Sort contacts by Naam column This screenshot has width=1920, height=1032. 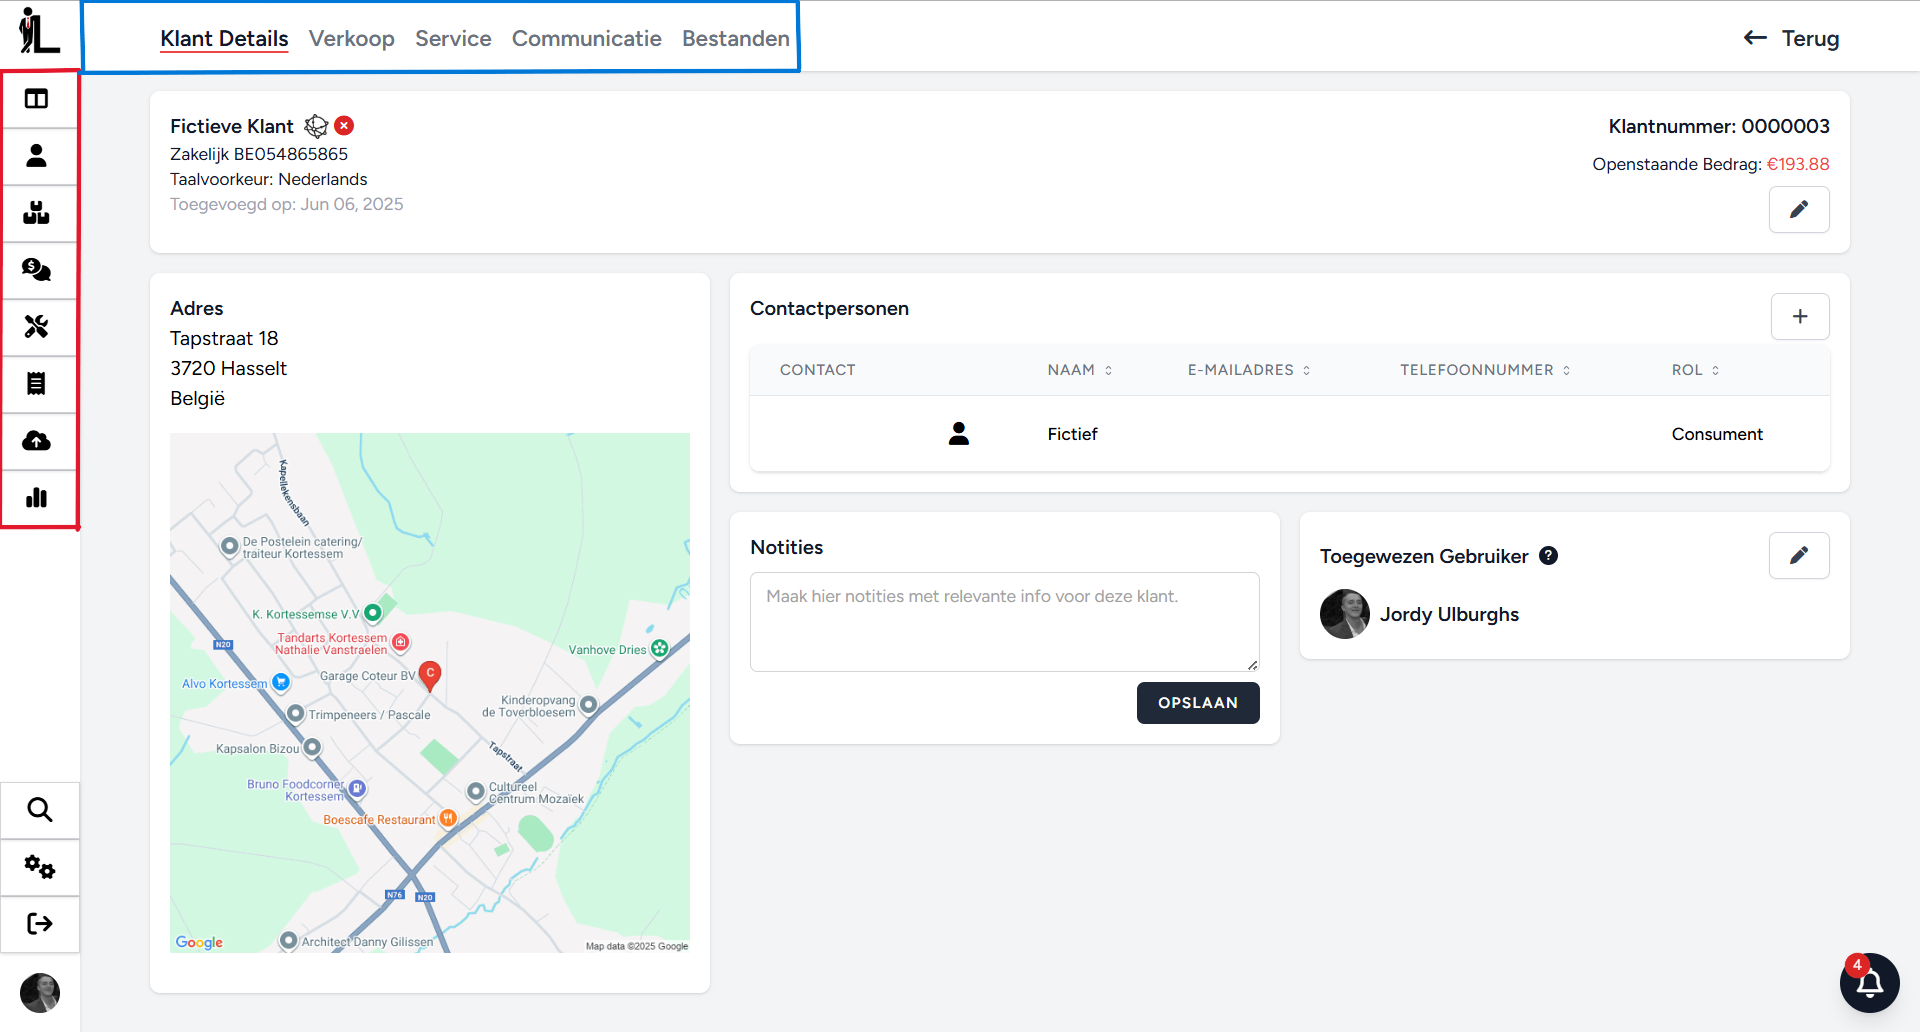pyautogui.click(x=1080, y=370)
